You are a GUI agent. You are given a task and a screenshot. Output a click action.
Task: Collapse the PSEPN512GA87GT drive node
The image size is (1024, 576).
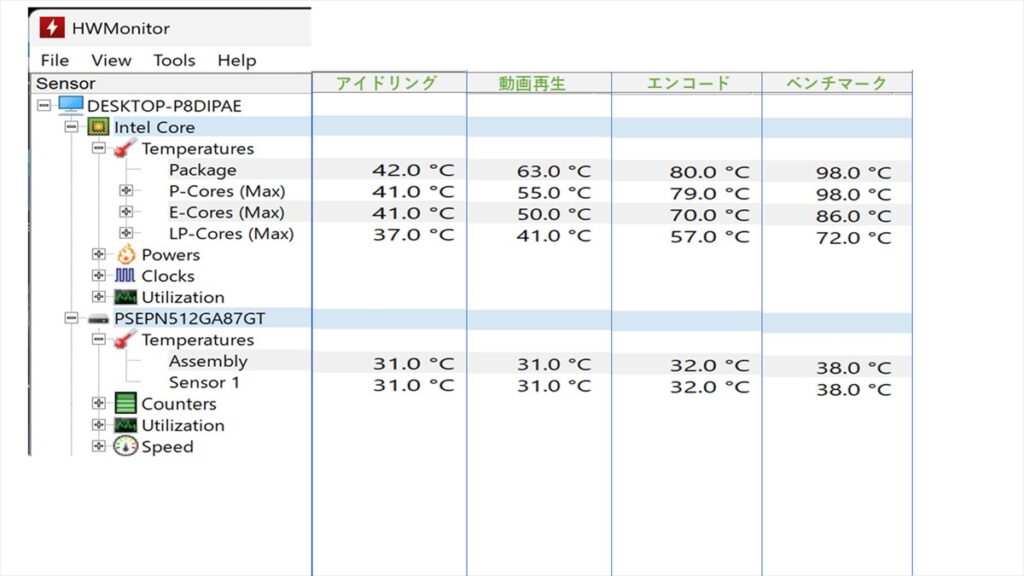[71, 318]
